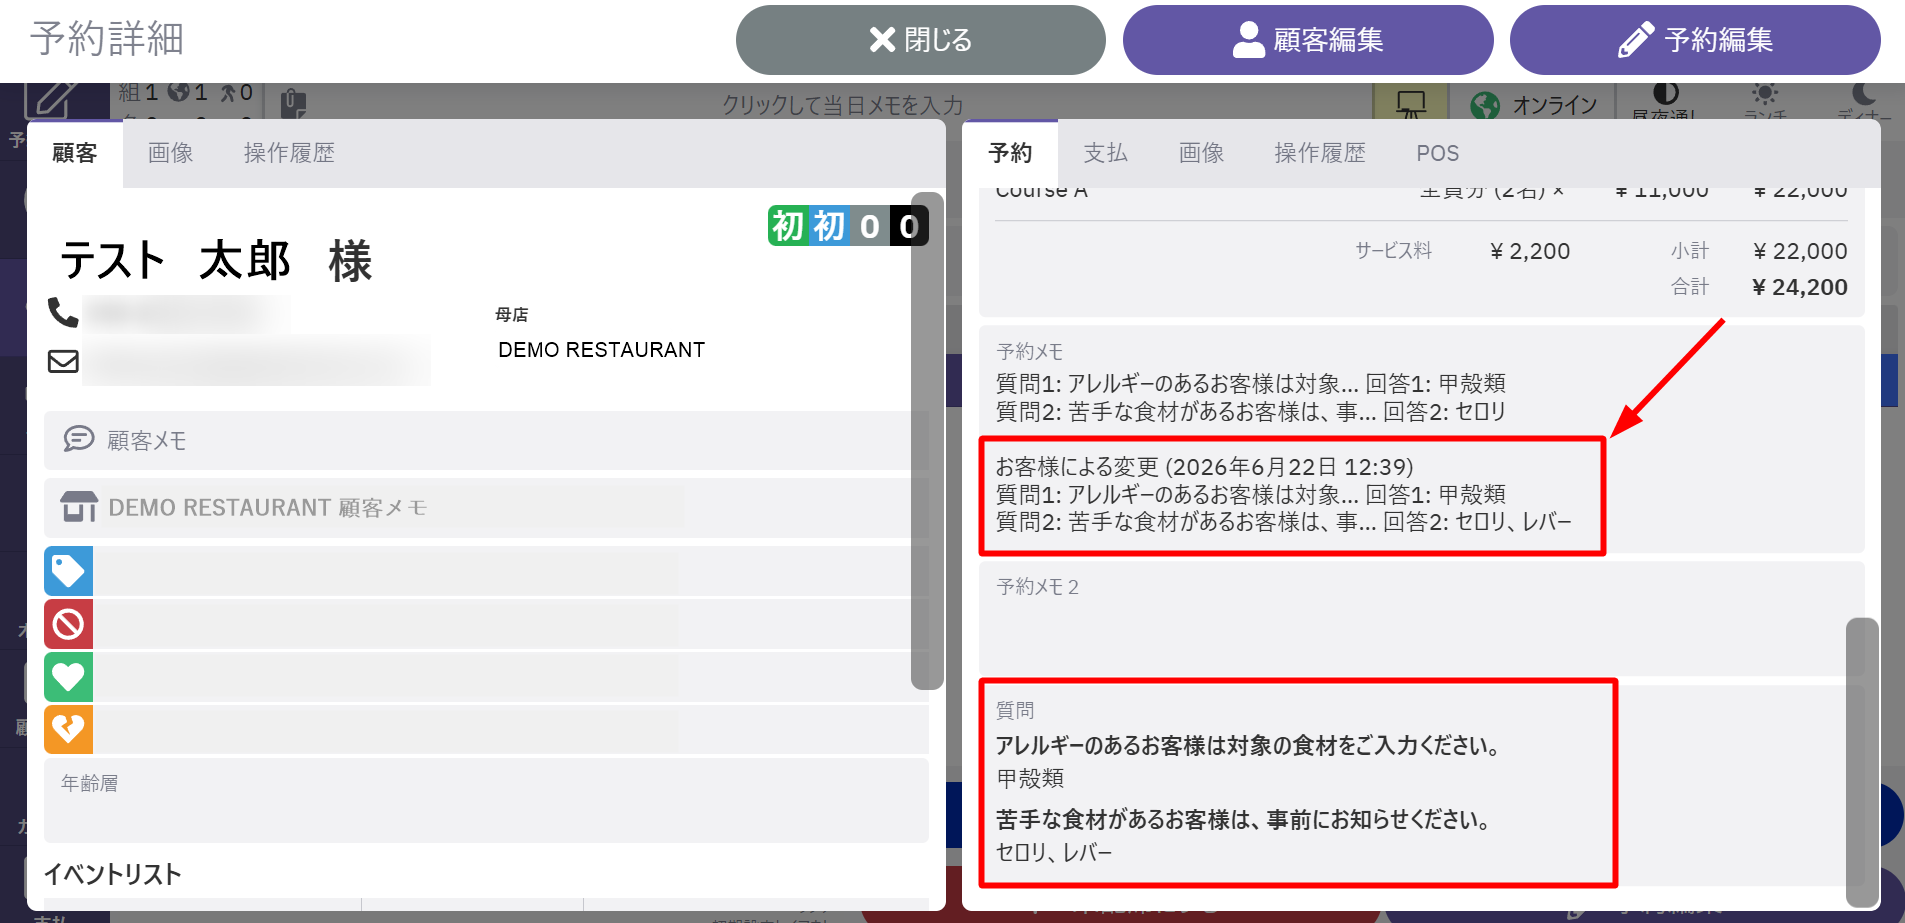This screenshot has width=1905, height=923.
Task: Click the 予約詳細 dialog title
Action: coord(107,39)
